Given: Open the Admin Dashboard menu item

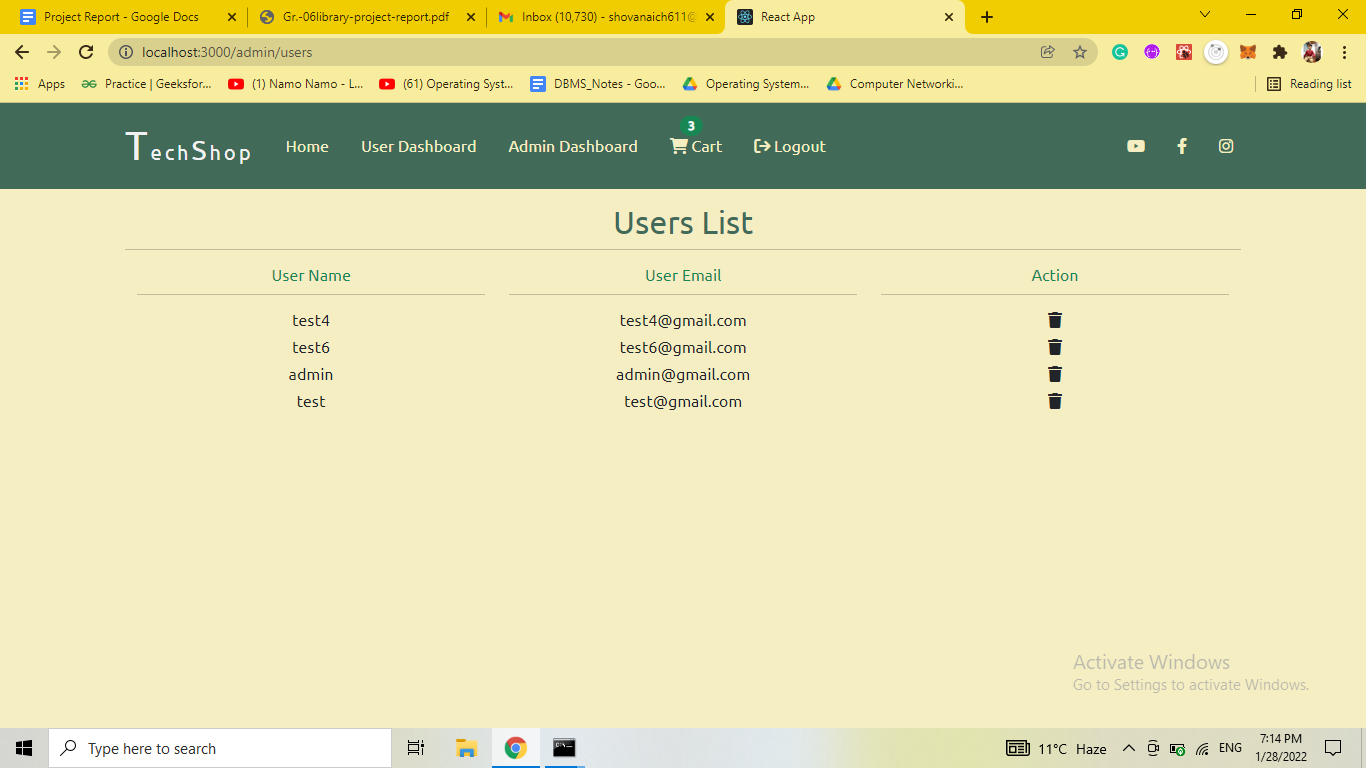Looking at the screenshot, I should click(x=572, y=146).
